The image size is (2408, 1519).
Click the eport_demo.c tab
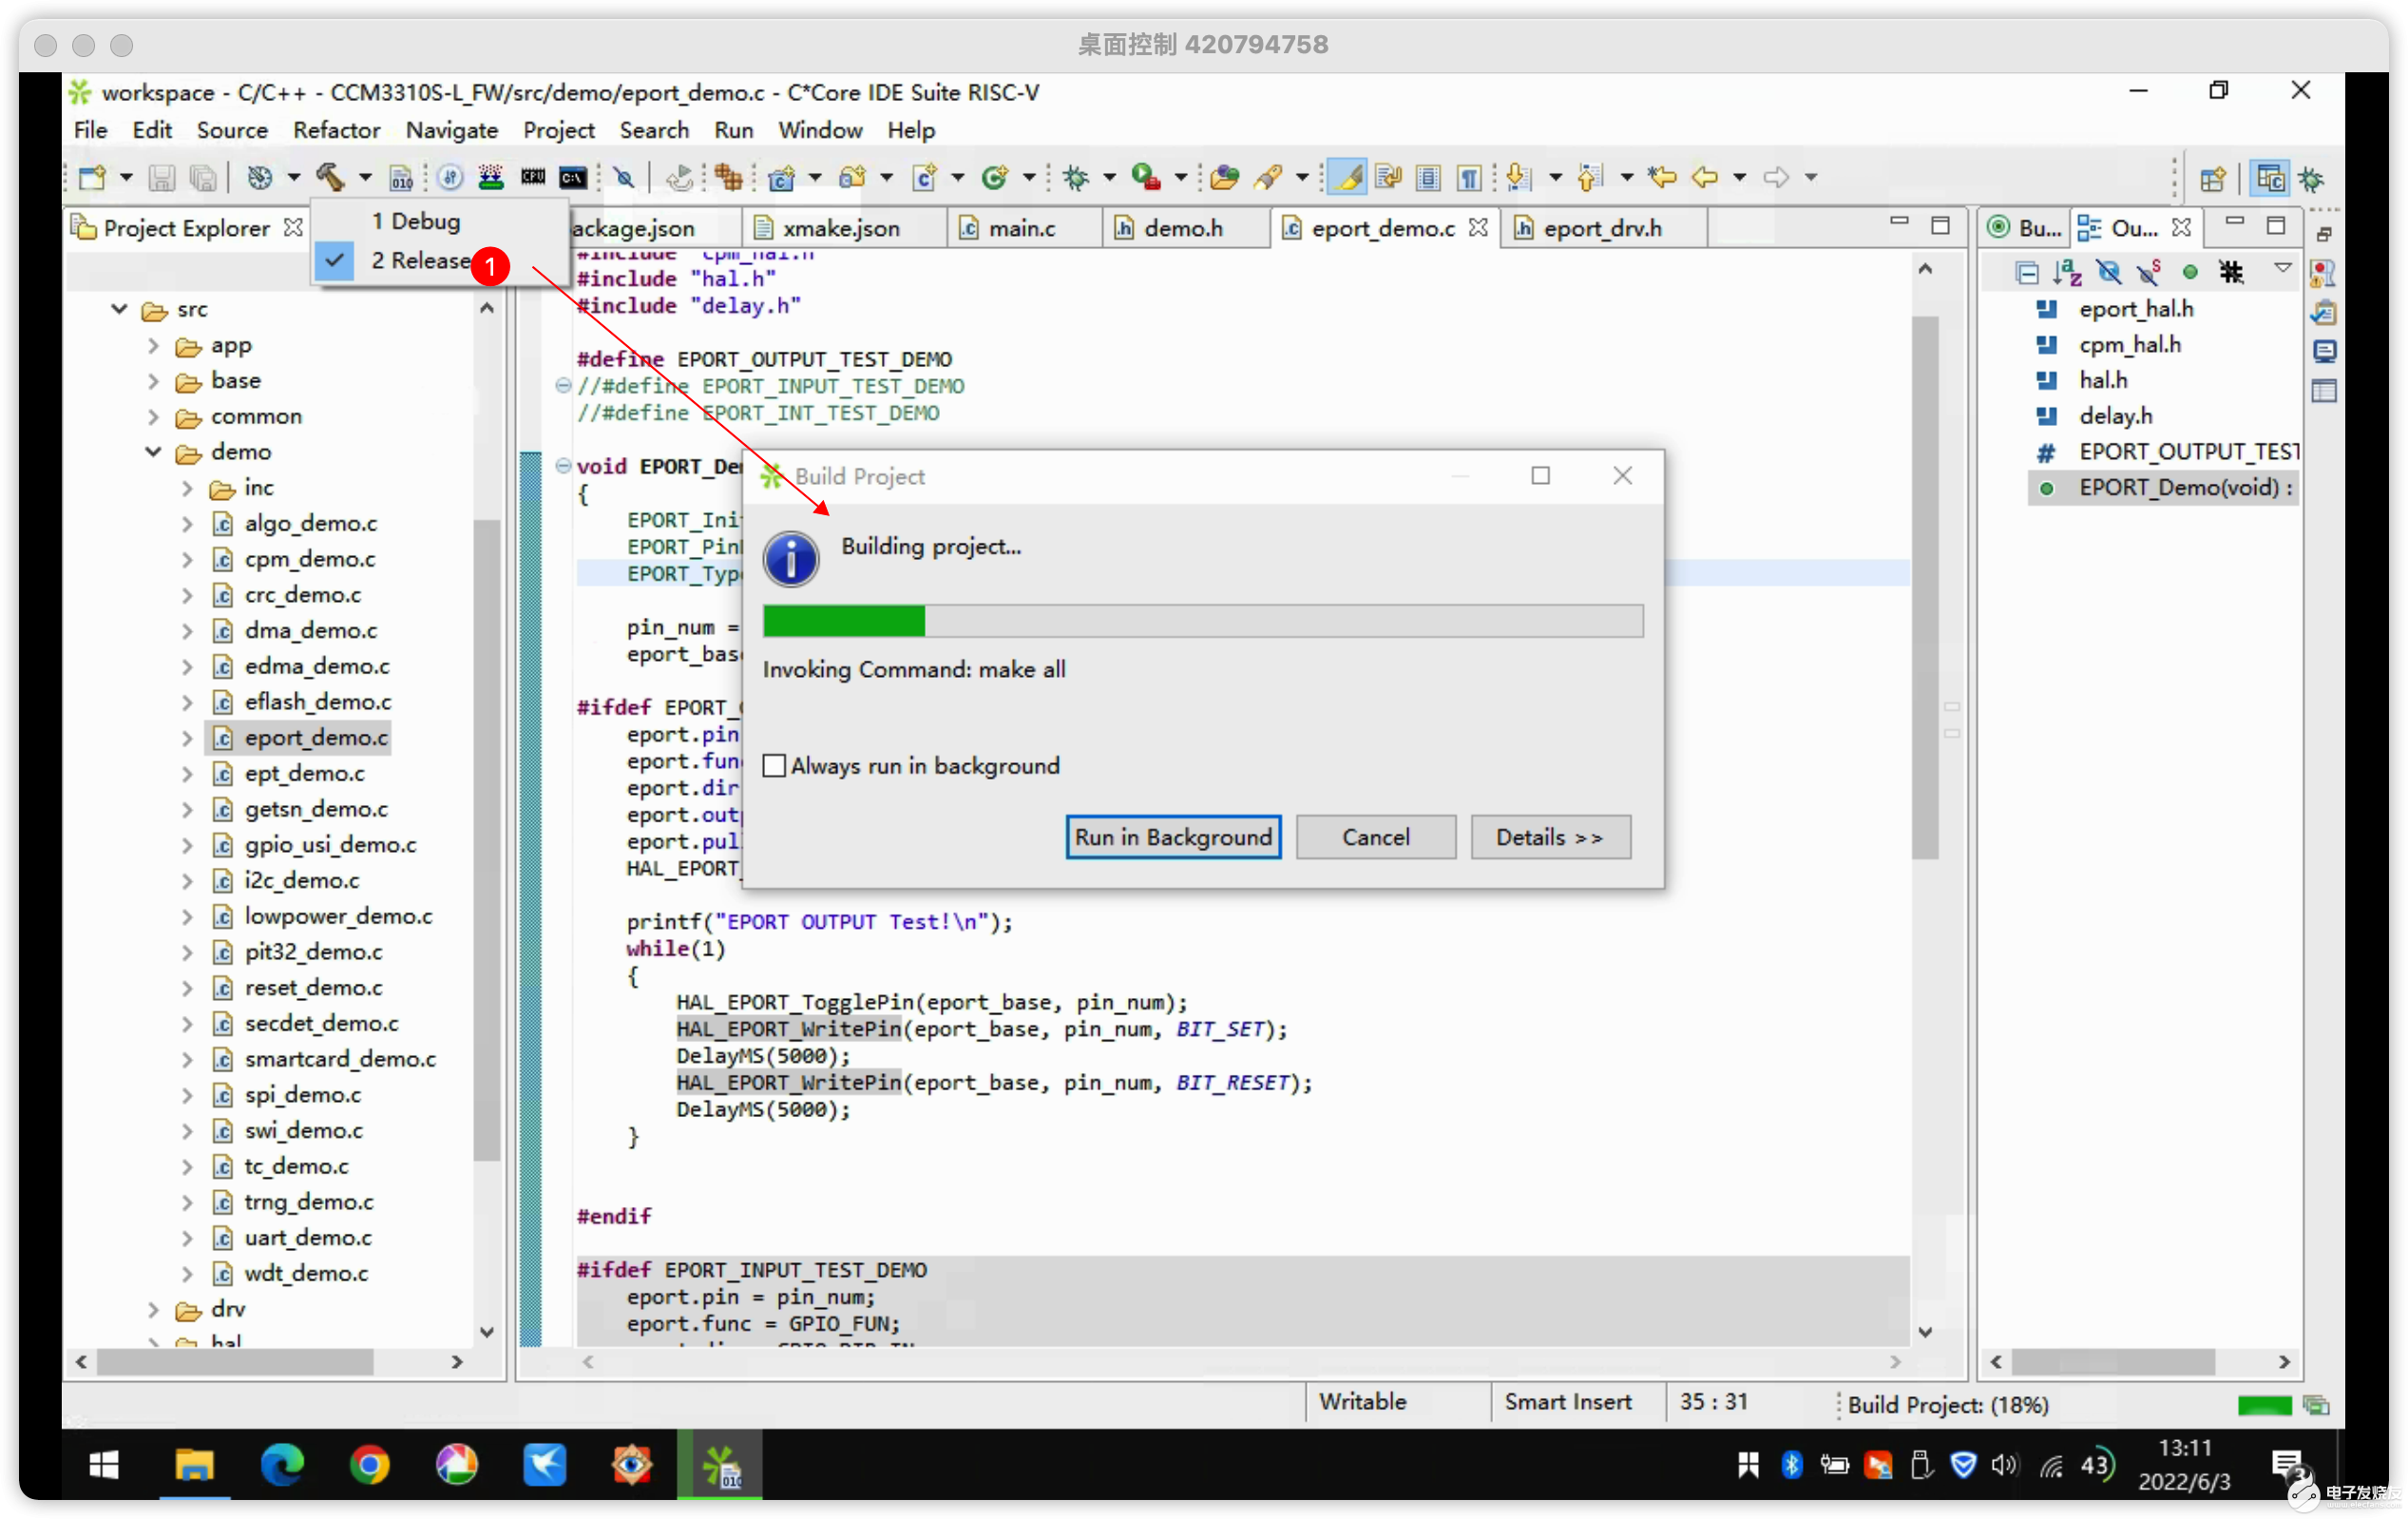coord(1380,227)
